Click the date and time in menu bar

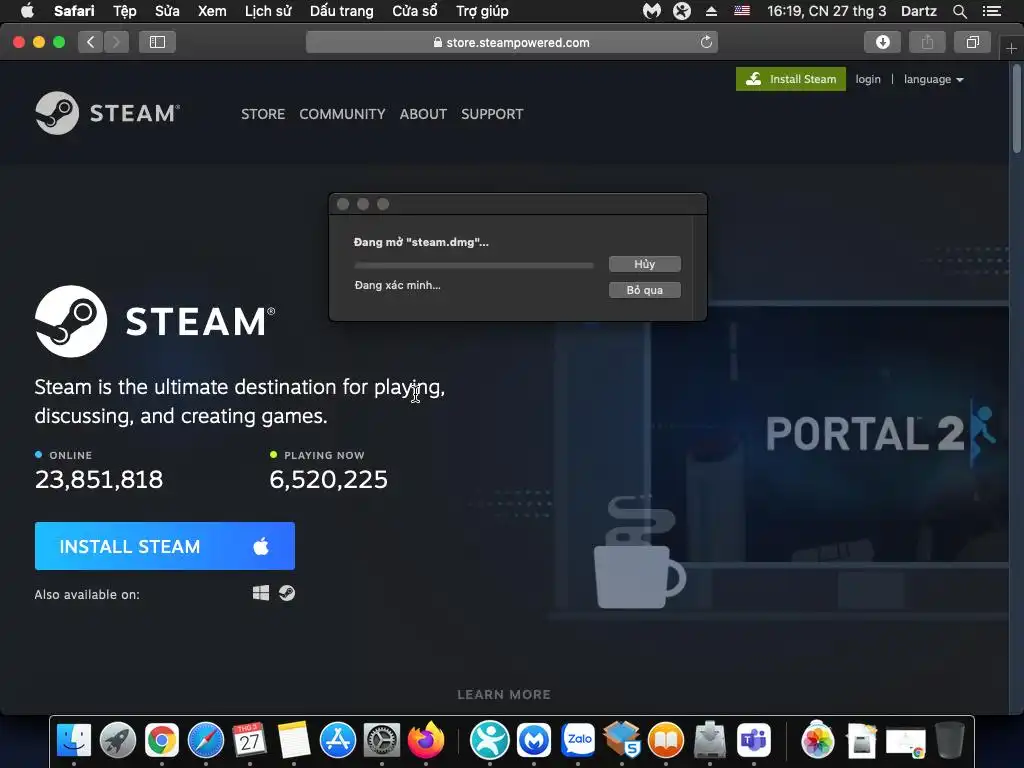827,10
